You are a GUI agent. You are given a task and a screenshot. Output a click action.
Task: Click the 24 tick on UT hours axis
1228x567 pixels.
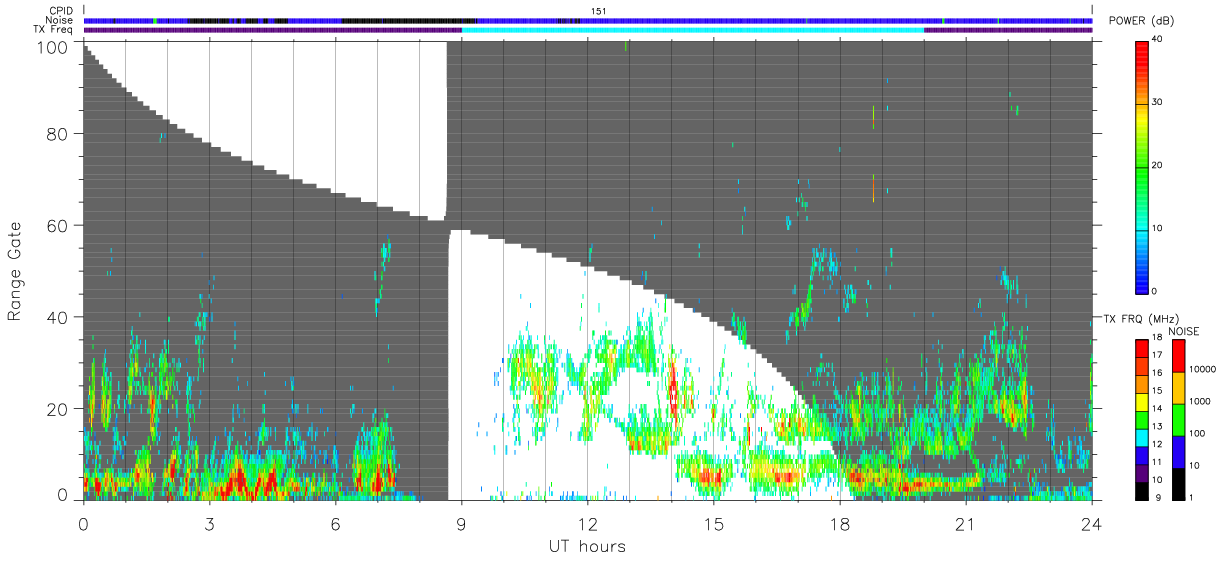click(x=1092, y=523)
